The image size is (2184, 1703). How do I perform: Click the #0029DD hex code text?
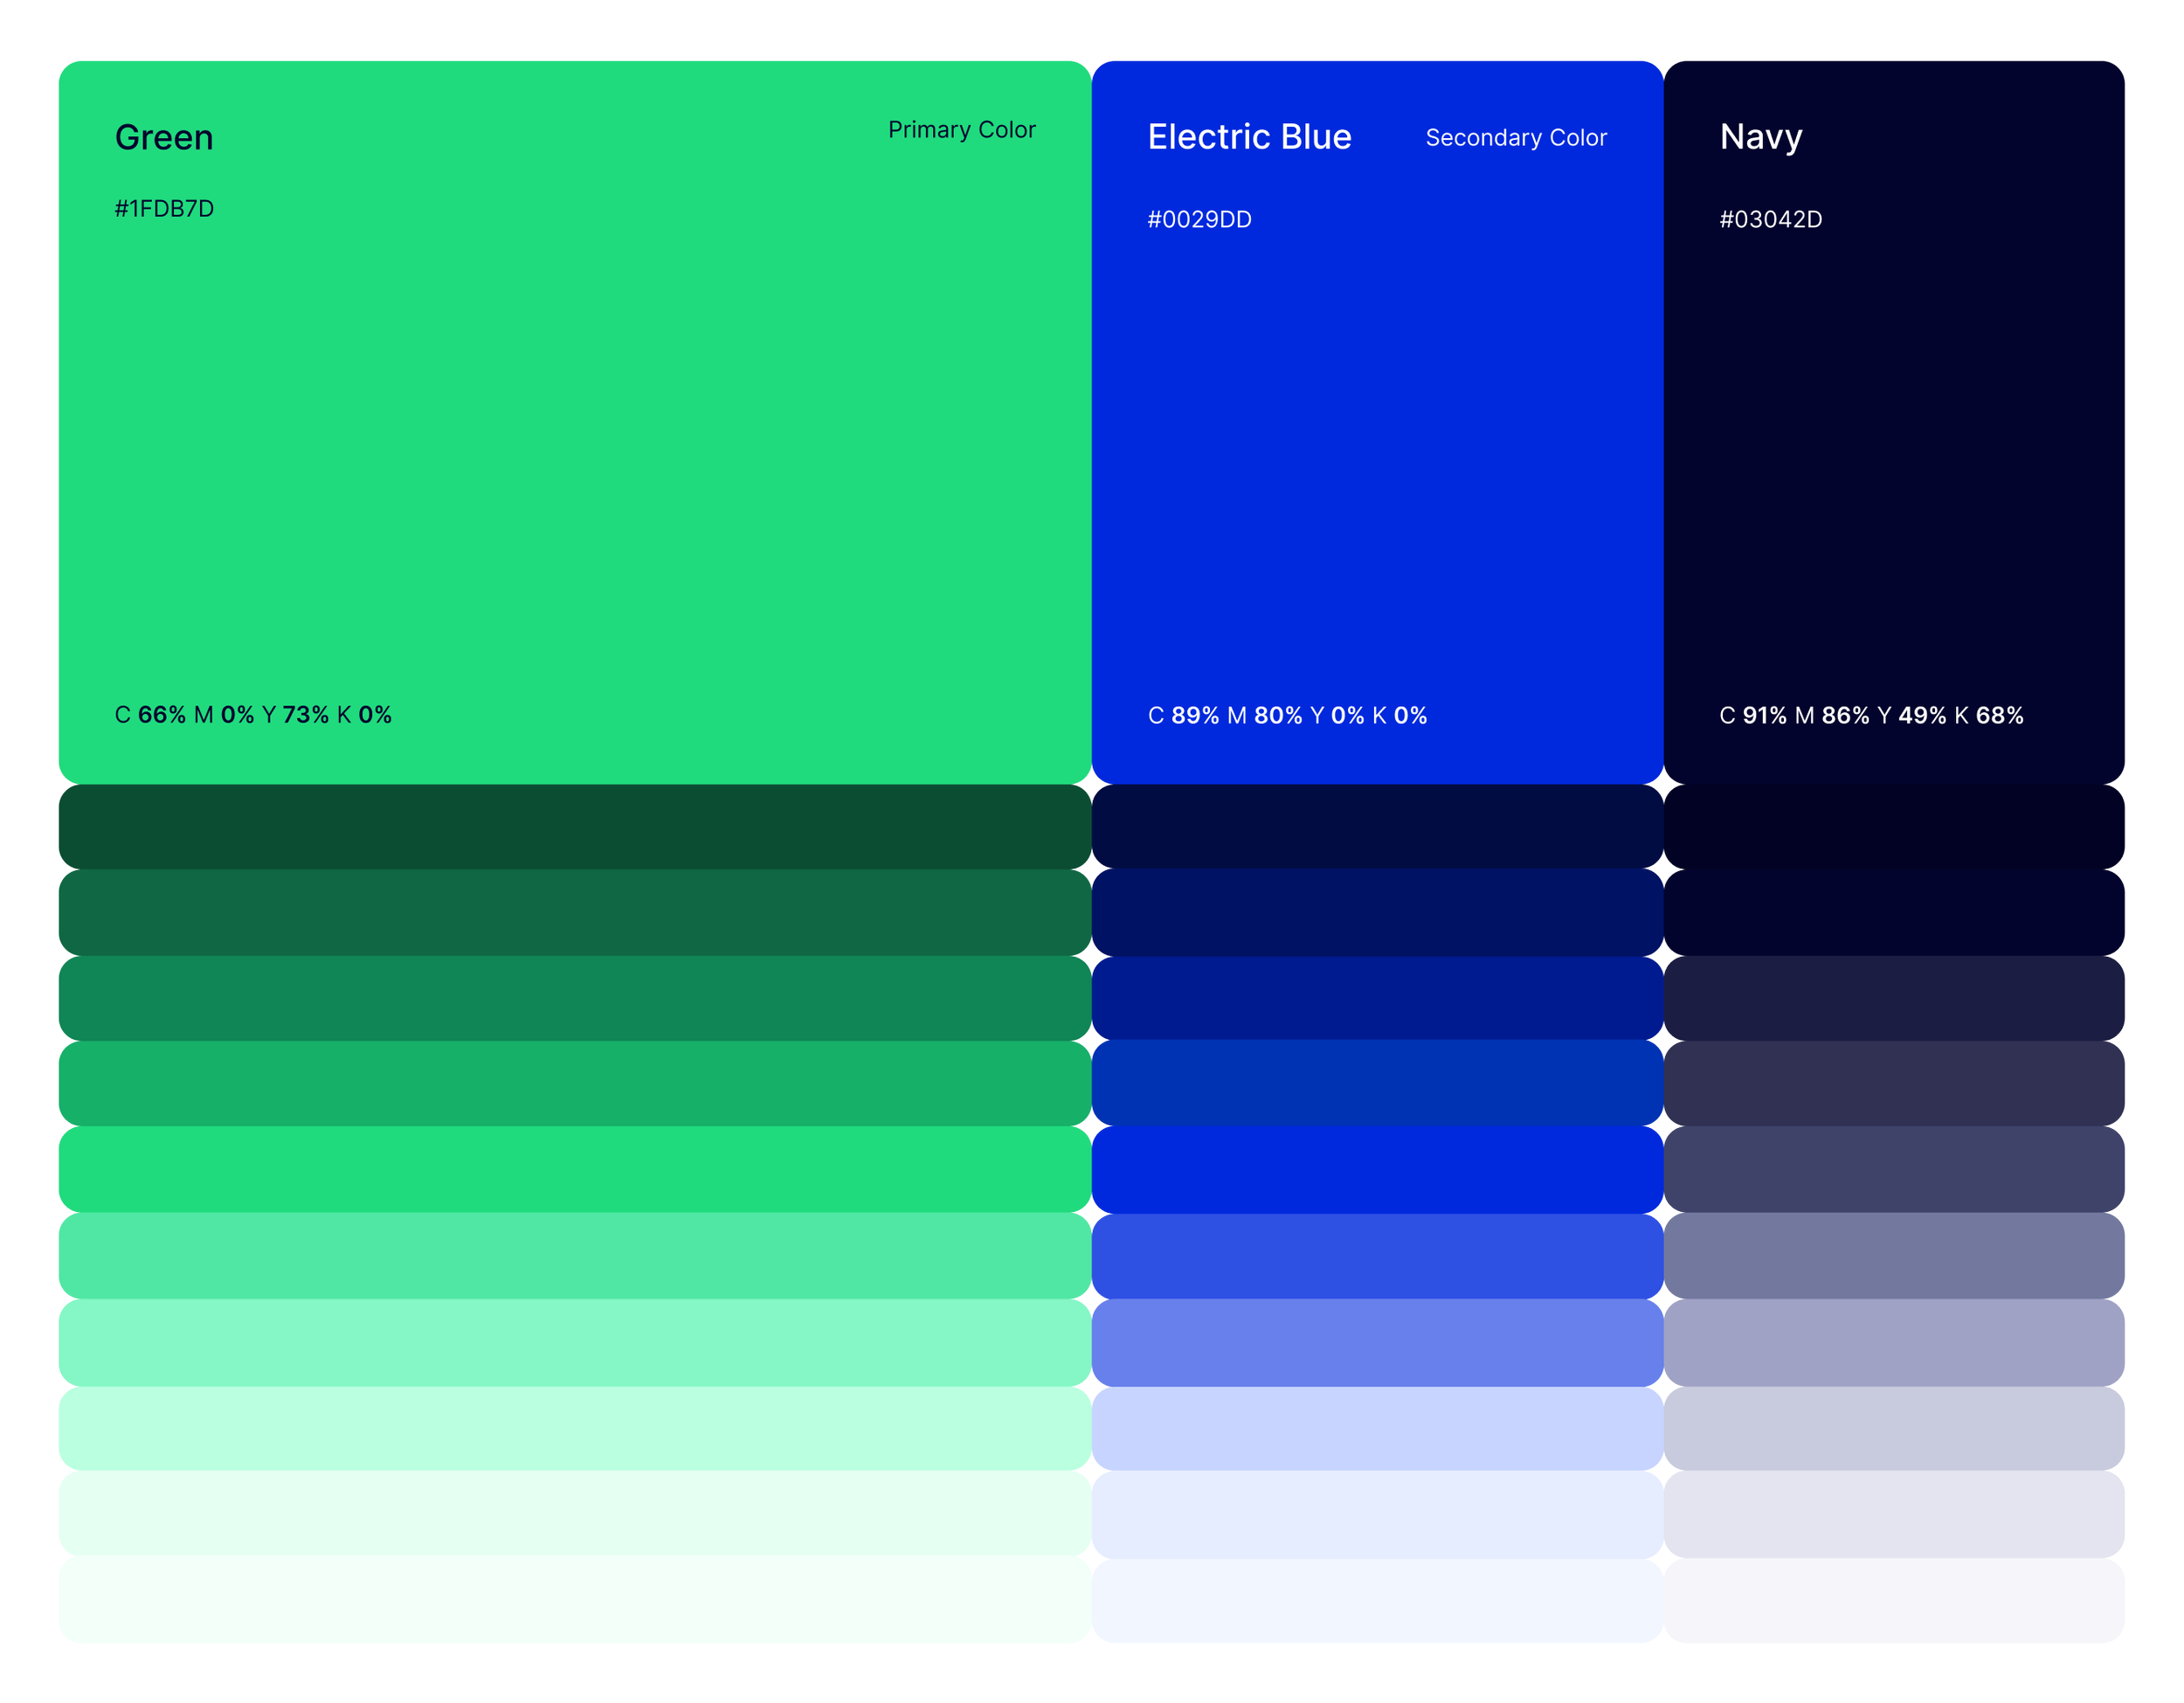(1199, 219)
